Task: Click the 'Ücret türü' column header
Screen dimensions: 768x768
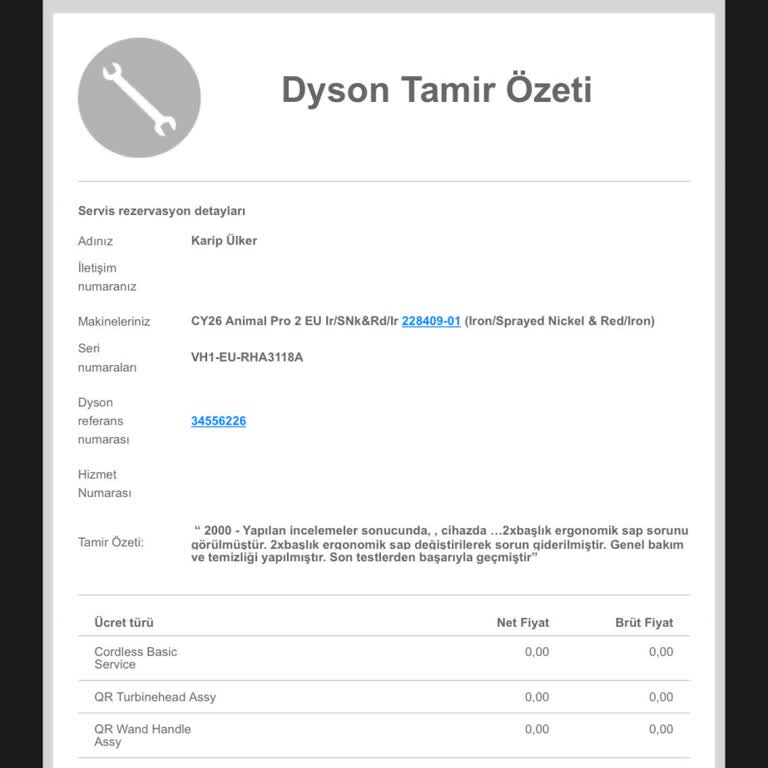Action: 124,623
